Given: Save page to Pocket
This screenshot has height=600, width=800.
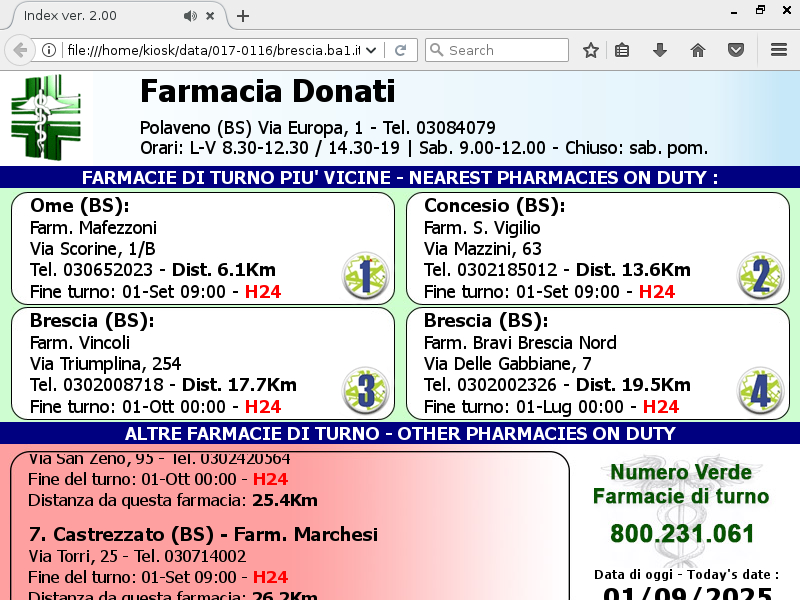Looking at the screenshot, I should click(x=736, y=50).
